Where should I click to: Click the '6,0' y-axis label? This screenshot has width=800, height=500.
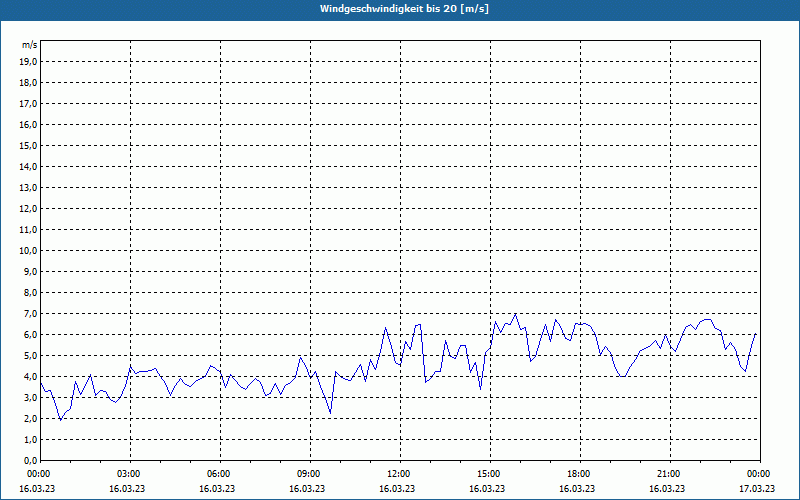31,335
